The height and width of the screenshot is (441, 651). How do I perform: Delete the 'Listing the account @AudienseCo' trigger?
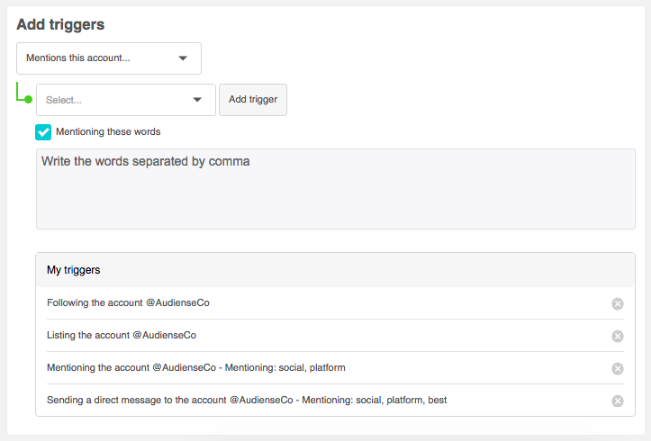click(x=617, y=336)
